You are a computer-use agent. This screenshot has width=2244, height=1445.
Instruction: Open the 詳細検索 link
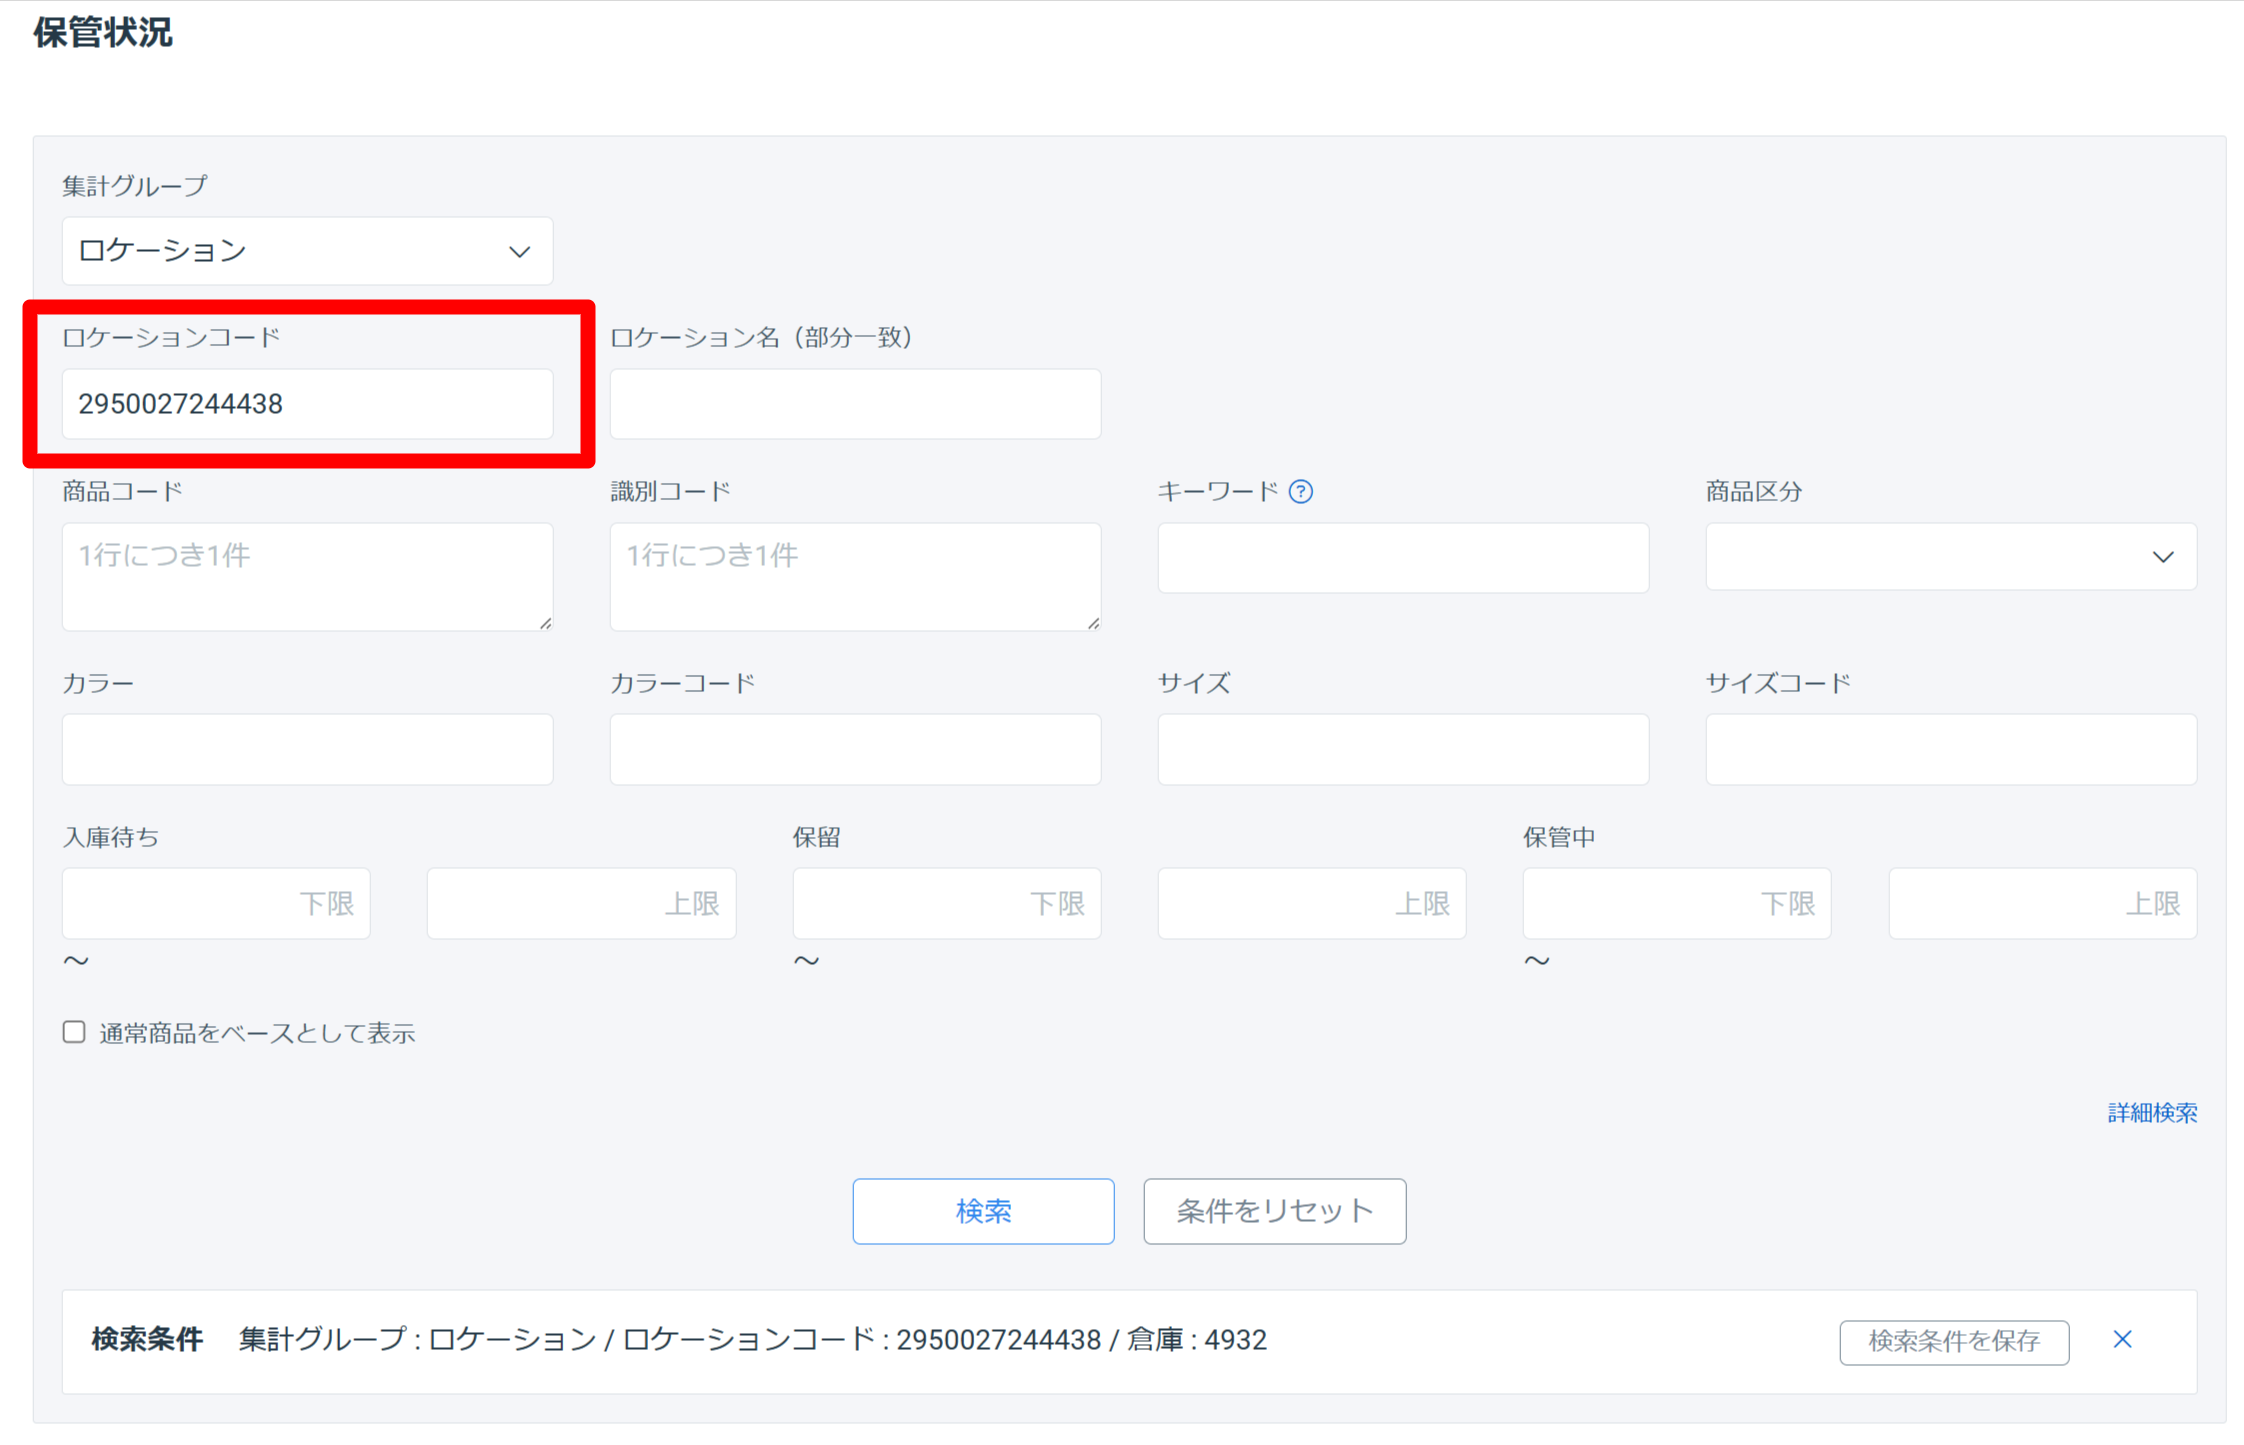[2152, 1112]
